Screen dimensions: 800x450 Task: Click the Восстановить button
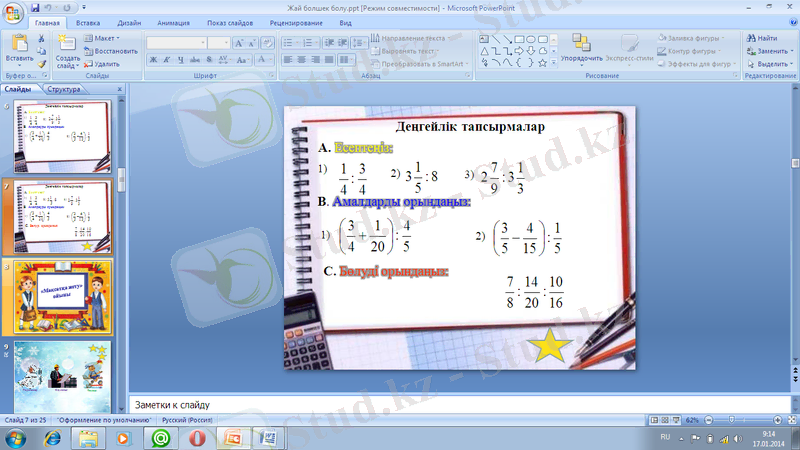[x=112, y=50]
